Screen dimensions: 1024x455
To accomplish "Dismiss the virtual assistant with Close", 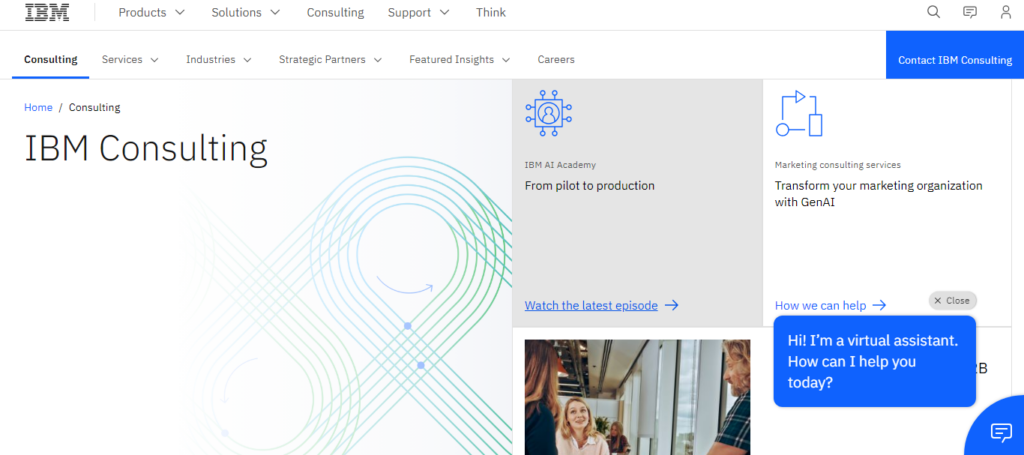I will coord(952,300).
